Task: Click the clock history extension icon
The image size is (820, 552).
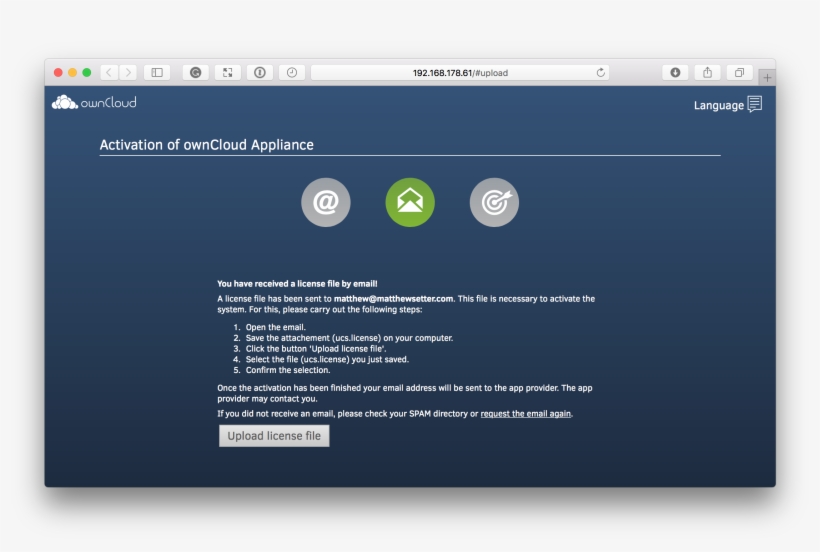Action: (x=292, y=73)
